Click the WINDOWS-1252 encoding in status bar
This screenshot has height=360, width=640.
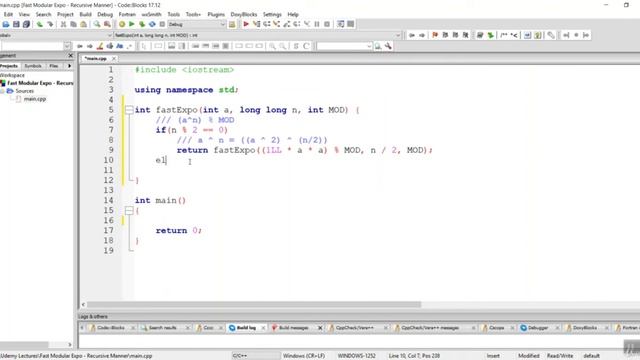pyautogui.click(x=356, y=356)
